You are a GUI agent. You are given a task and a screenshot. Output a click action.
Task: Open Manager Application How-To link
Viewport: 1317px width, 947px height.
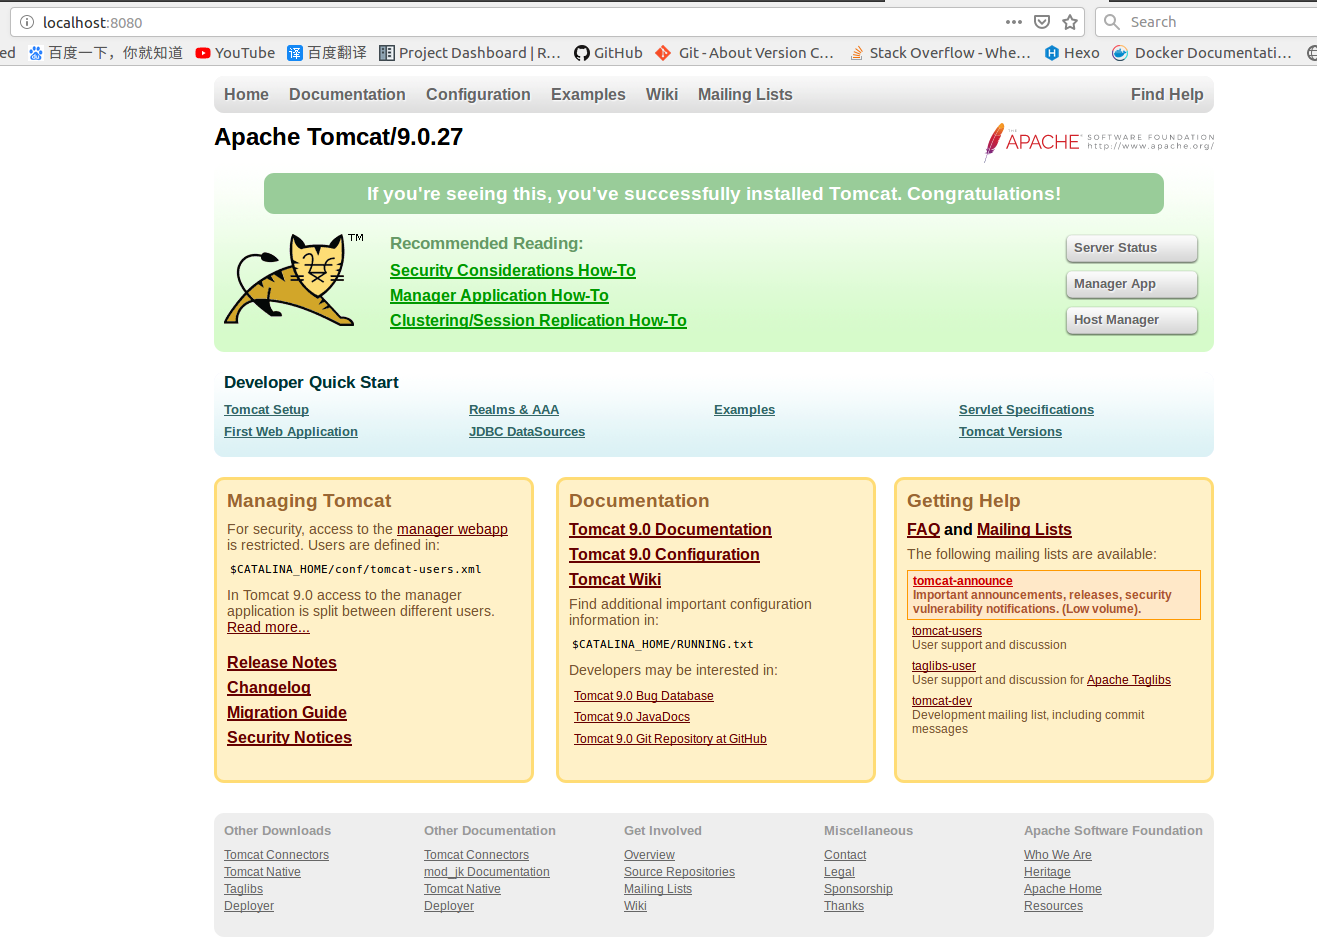point(499,295)
